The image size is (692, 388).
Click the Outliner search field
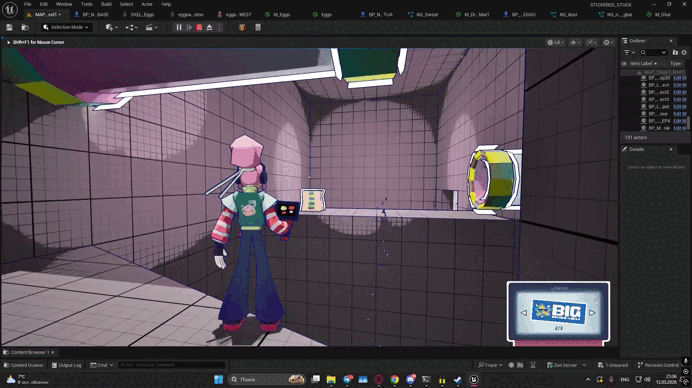(653, 53)
